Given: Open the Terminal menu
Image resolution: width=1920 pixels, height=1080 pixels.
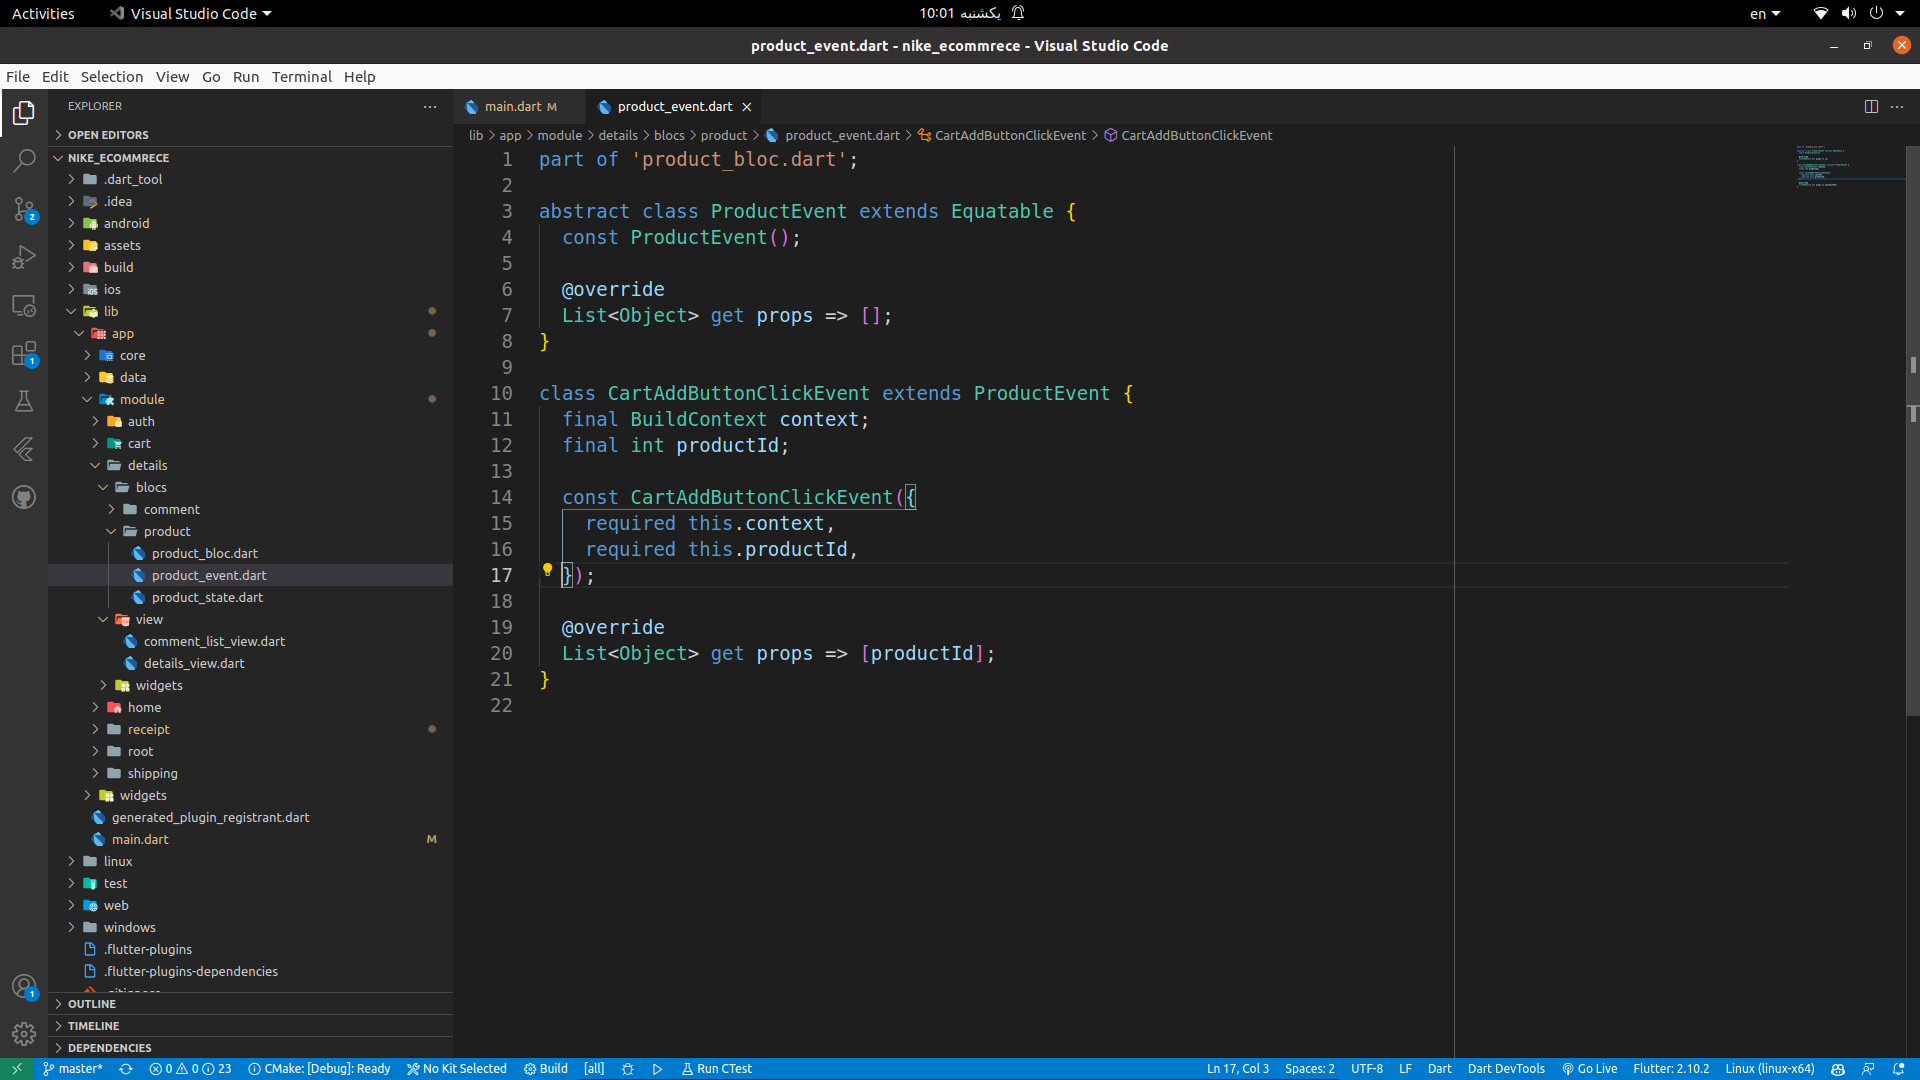Looking at the screenshot, I should [x=301, y=77].
